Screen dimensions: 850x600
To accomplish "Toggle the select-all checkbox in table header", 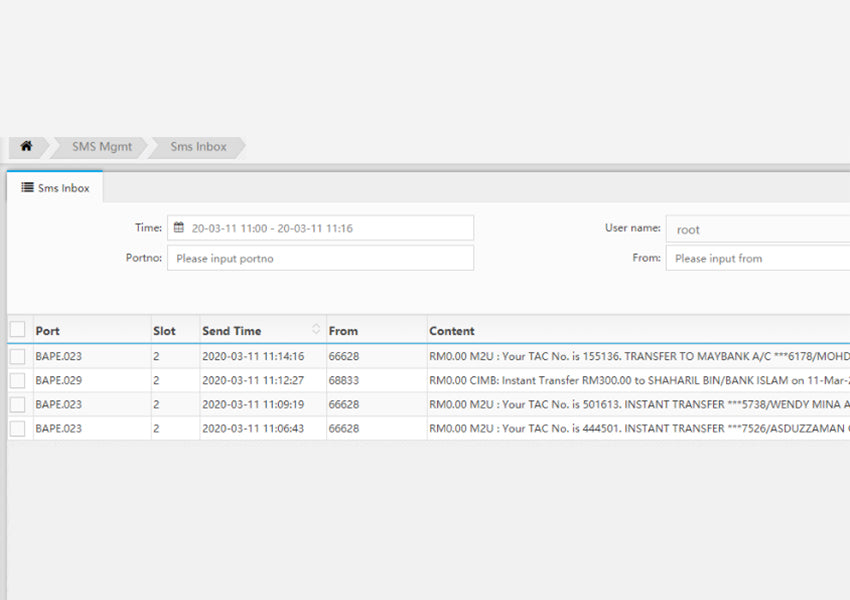I will 17,330.
